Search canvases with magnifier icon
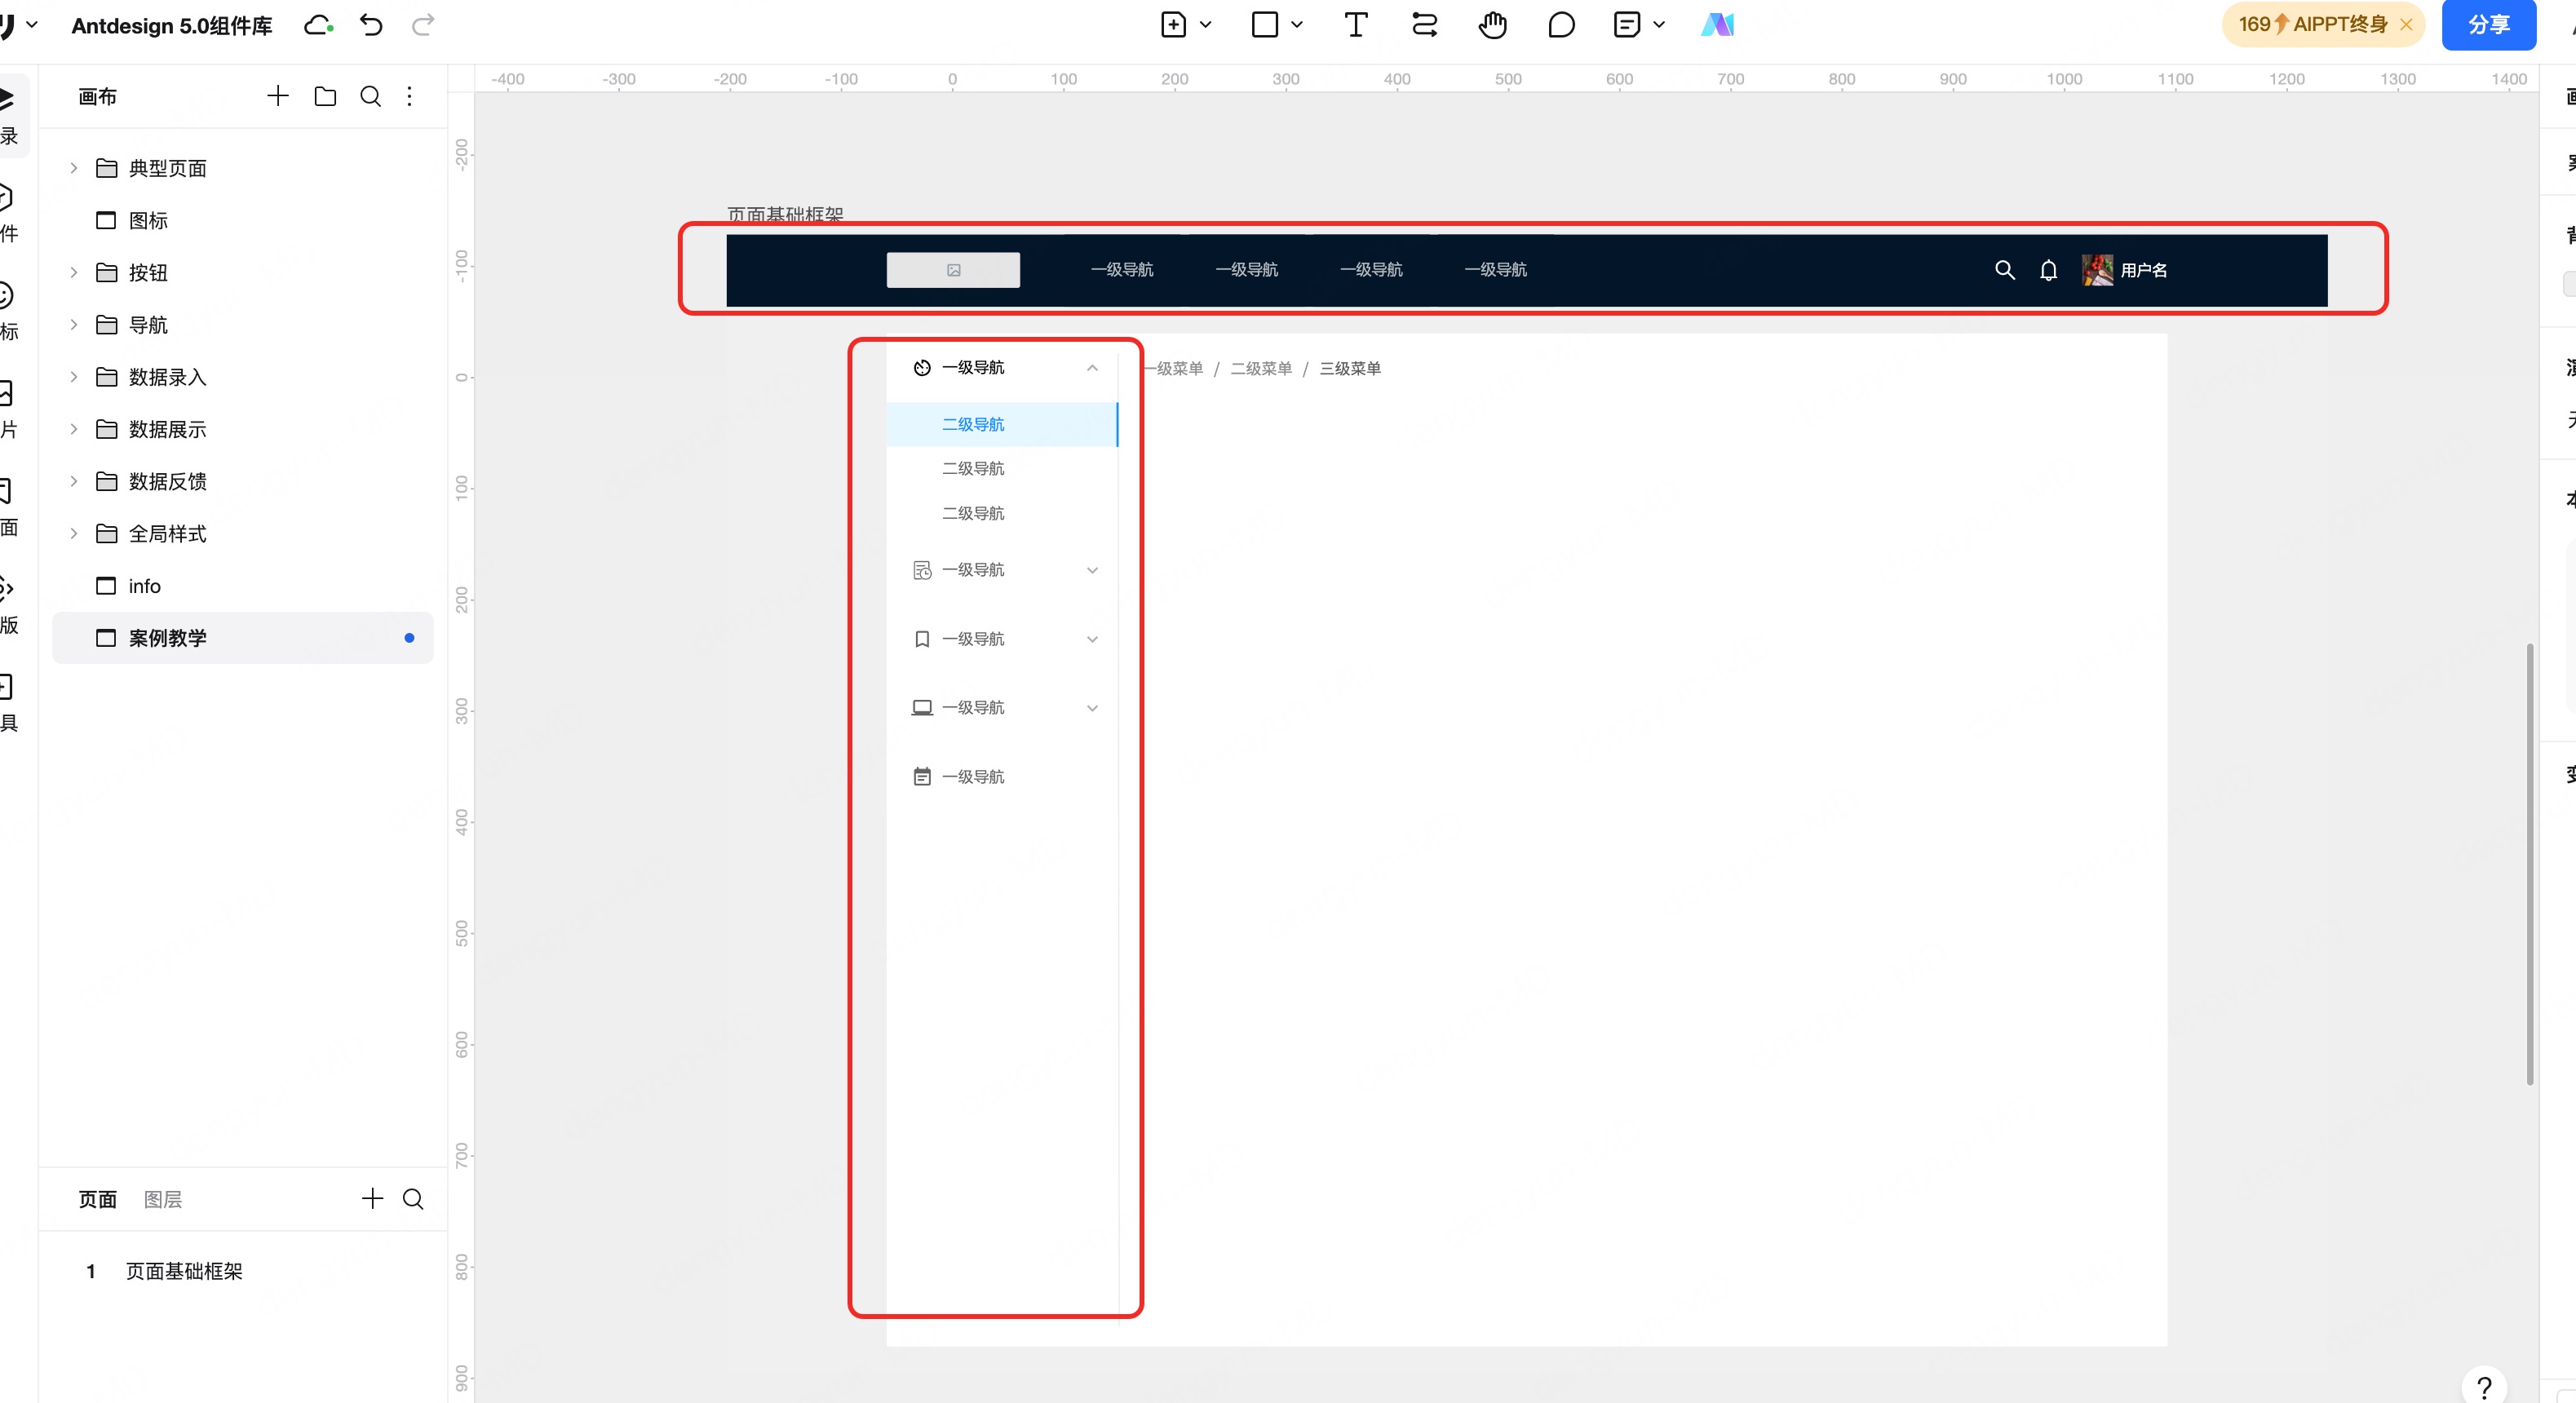This screenshot has height=1403, width=2576. point(370,96)
